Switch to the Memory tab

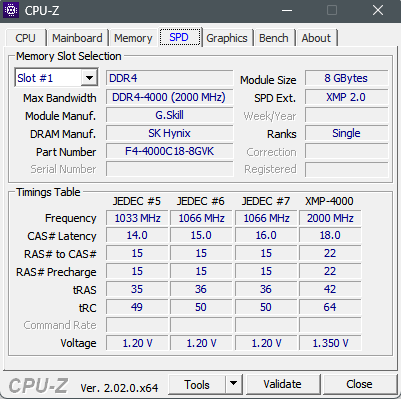[133, 38]
